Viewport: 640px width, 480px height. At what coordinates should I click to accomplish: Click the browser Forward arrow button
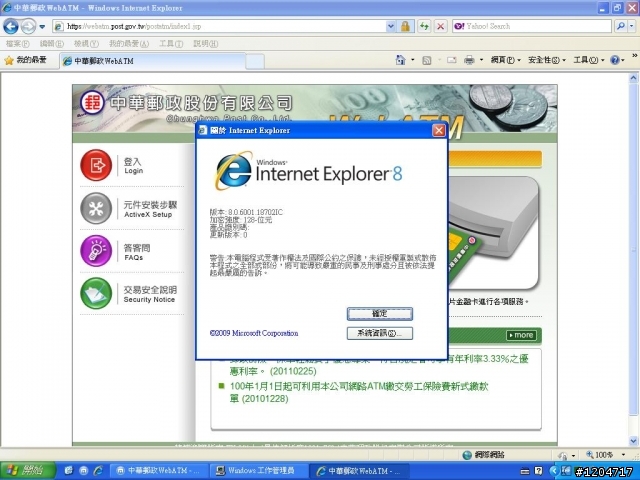click(x=28, y=27)
